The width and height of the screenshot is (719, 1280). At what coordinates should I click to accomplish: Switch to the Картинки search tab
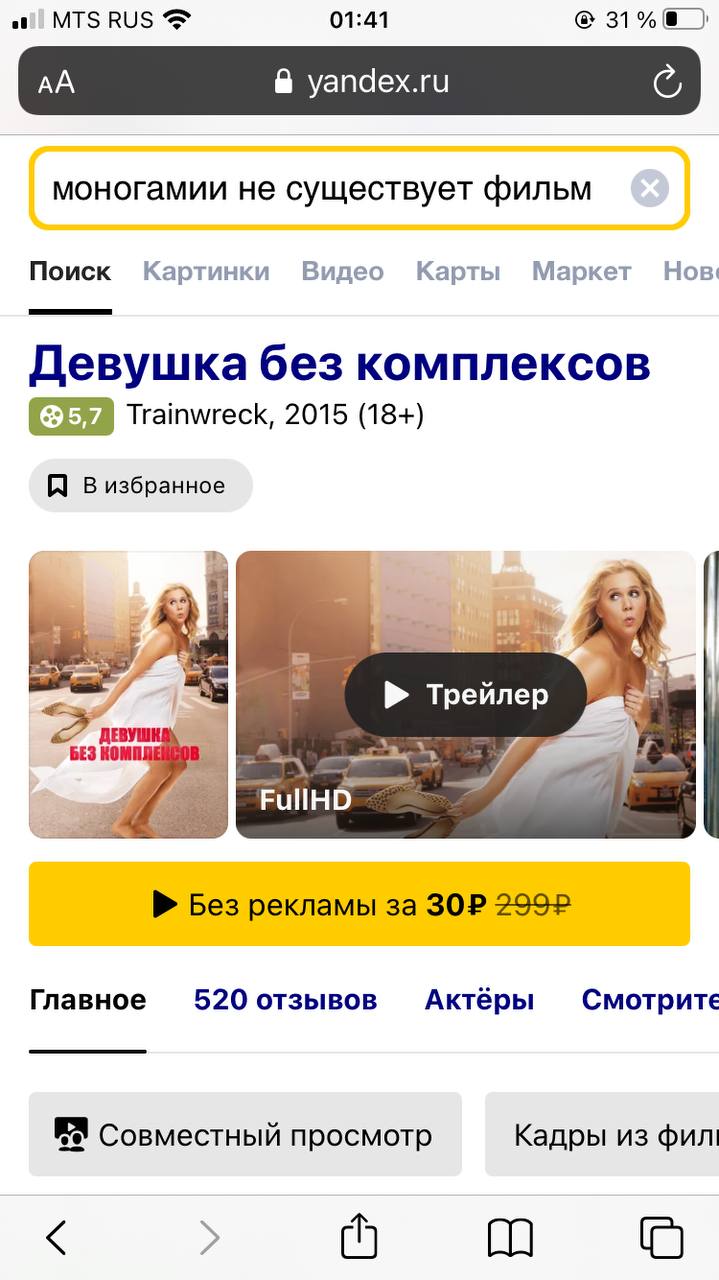click(206, 271)
